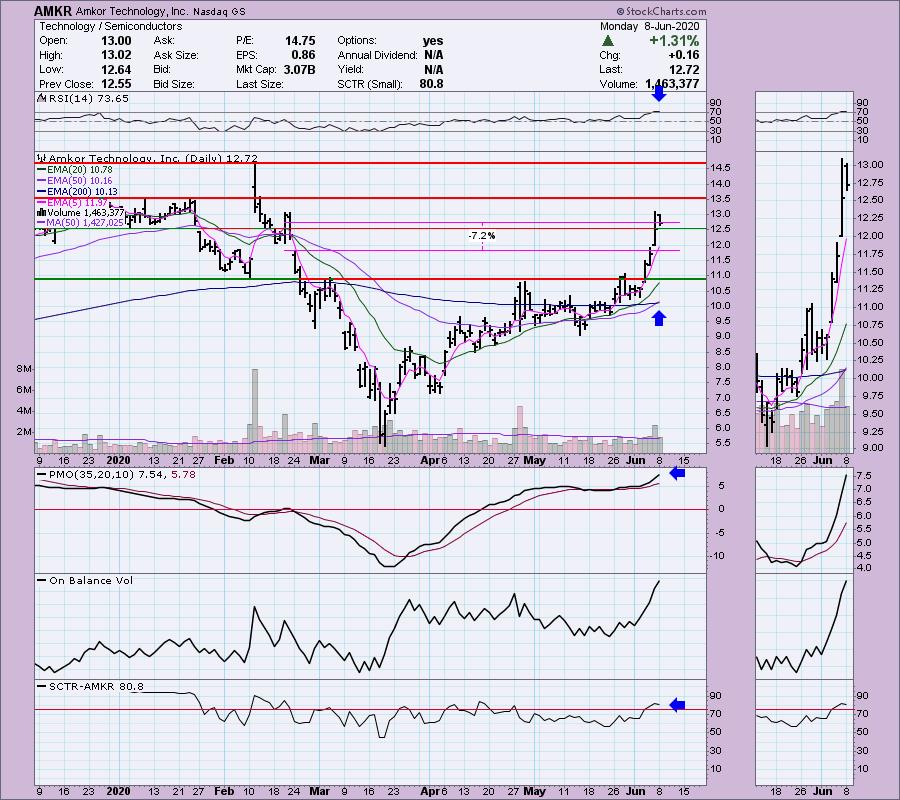This screenshot has height=800, width=900.
Task: Click the date Monday 8-Jun-2020
Action: point(649,26)
